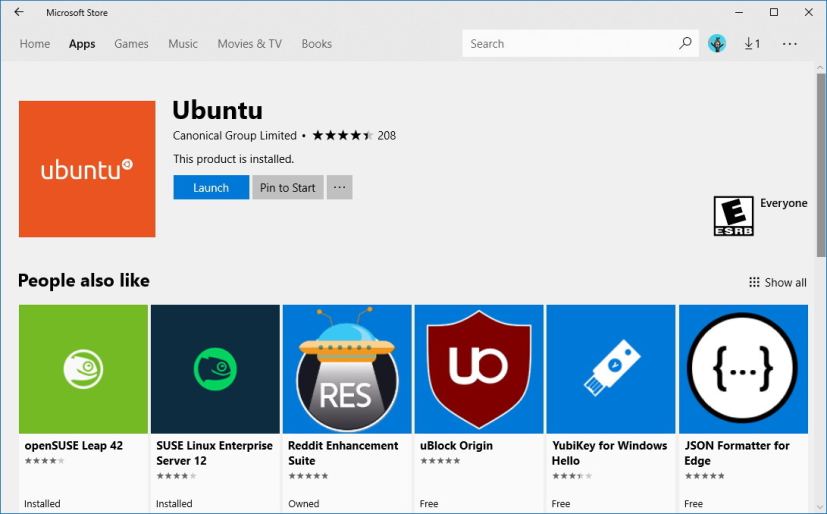Minimize the Microsoft Store window
This screenshot has height=514, width=827.
tap(739, 12)
